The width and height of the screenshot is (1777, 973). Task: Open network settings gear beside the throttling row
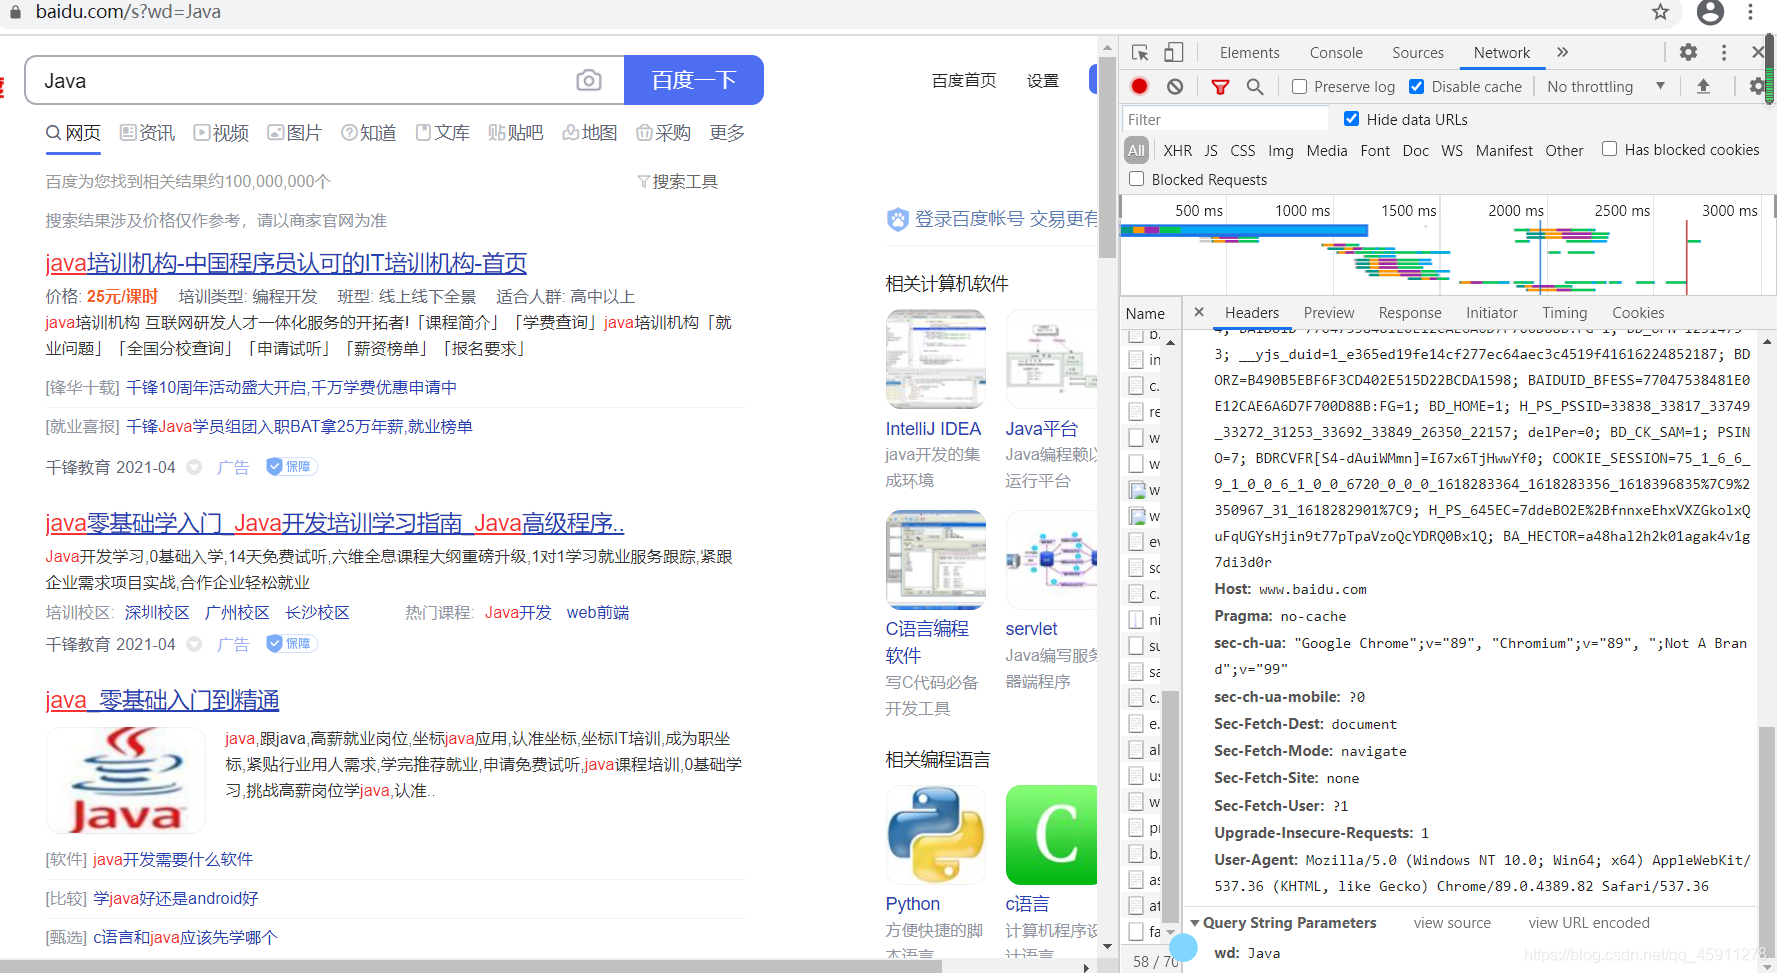click(x=1756, y=87)
